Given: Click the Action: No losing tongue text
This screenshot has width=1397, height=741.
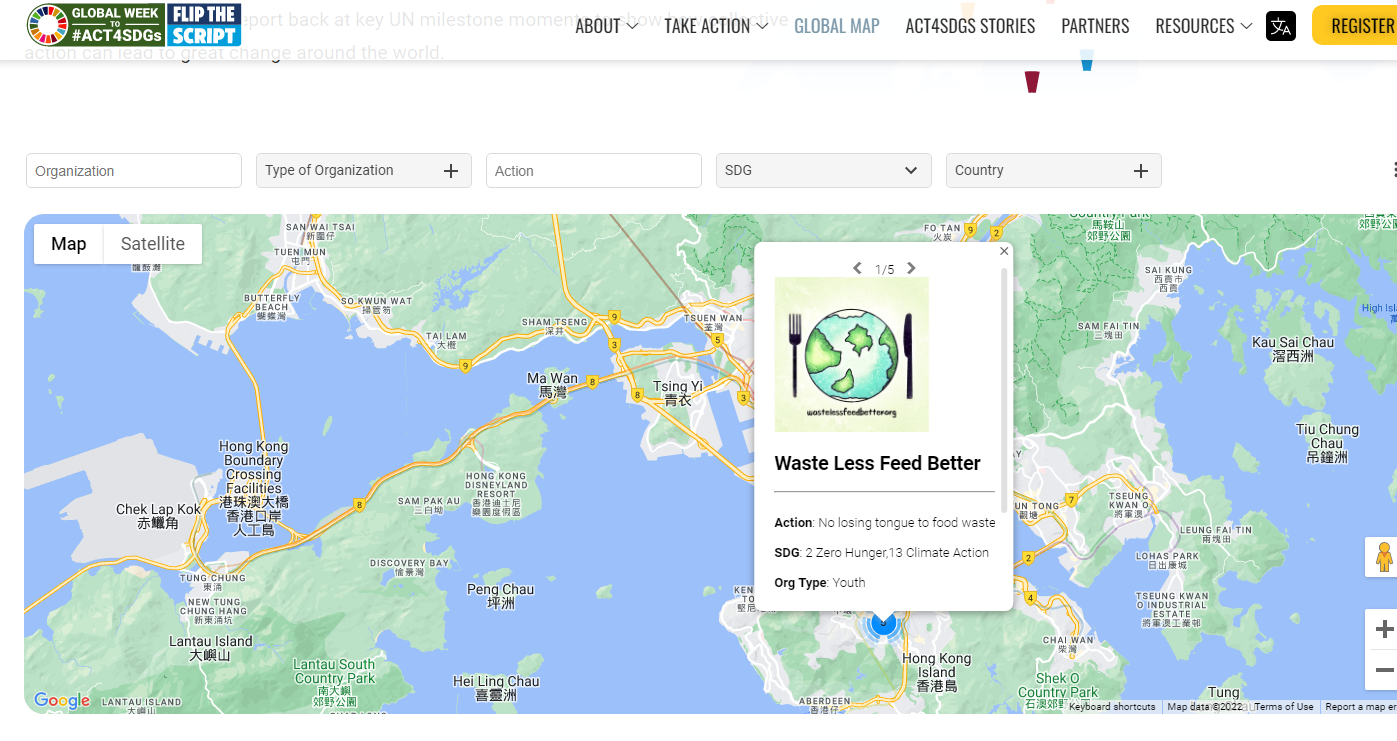Looking at the screenshot, I should click(x=885, y=522).
